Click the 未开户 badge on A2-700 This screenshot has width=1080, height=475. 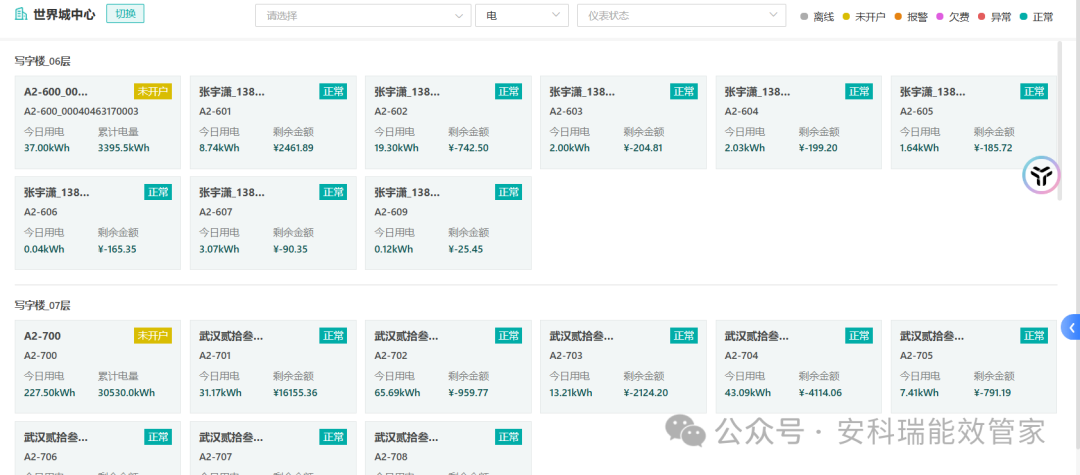point(153,336)
